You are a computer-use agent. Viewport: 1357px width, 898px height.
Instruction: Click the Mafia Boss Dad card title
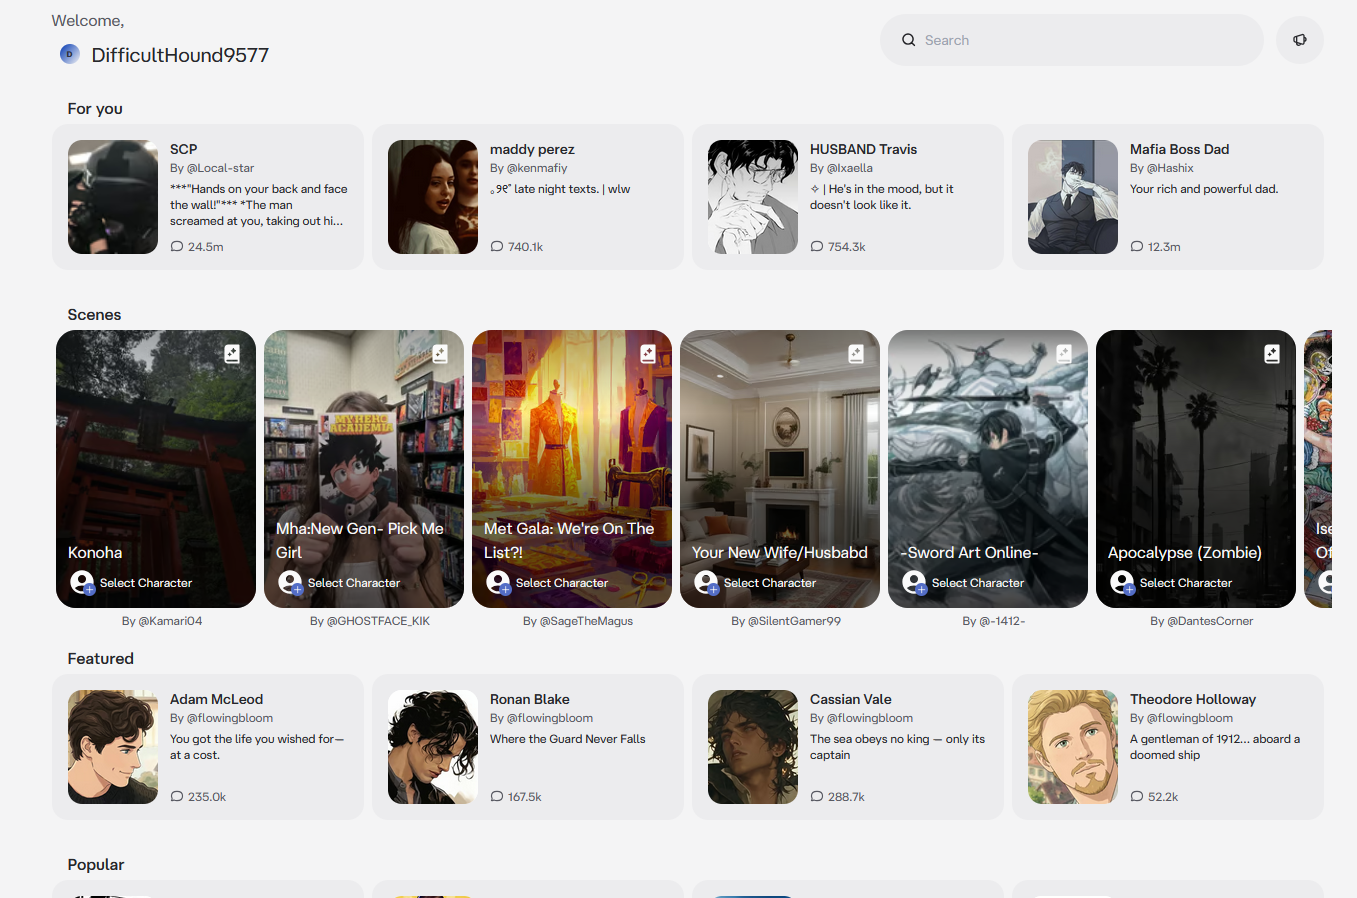tap(1180, 149)
